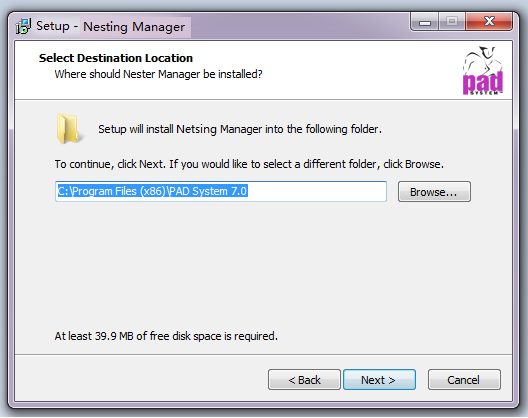
Task: Click the Browse... button
Action: [x=434, y=192]
